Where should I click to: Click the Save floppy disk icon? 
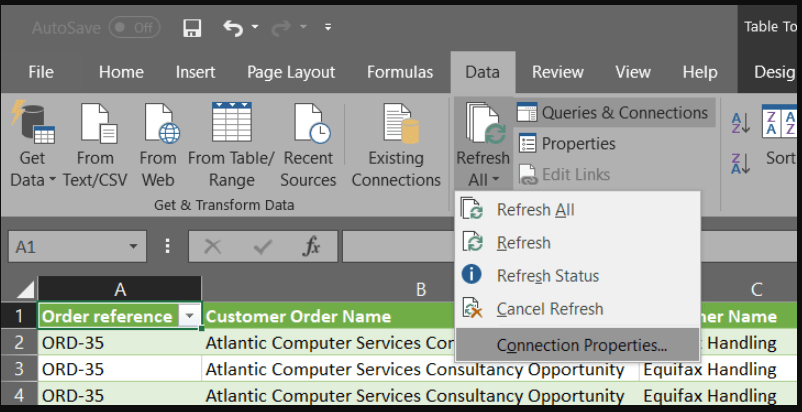192,28
